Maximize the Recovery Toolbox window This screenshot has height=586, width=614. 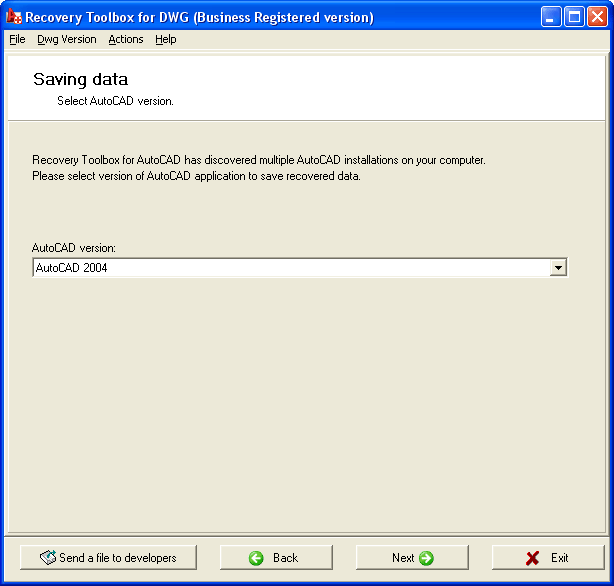click(574, 17)
